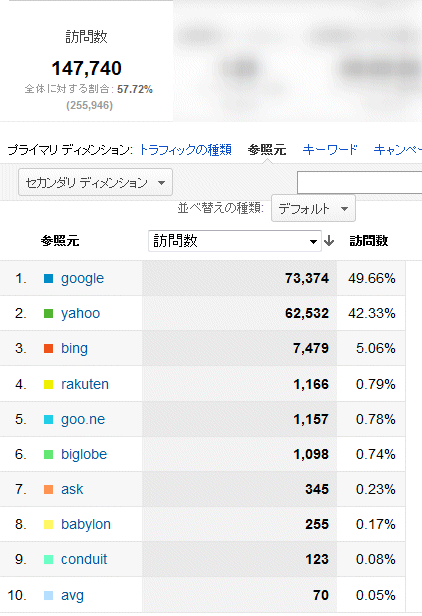Click rakuten's visit count 1,166
The image size is (422, 616).
pyautogui.click(x=311, y=384)
